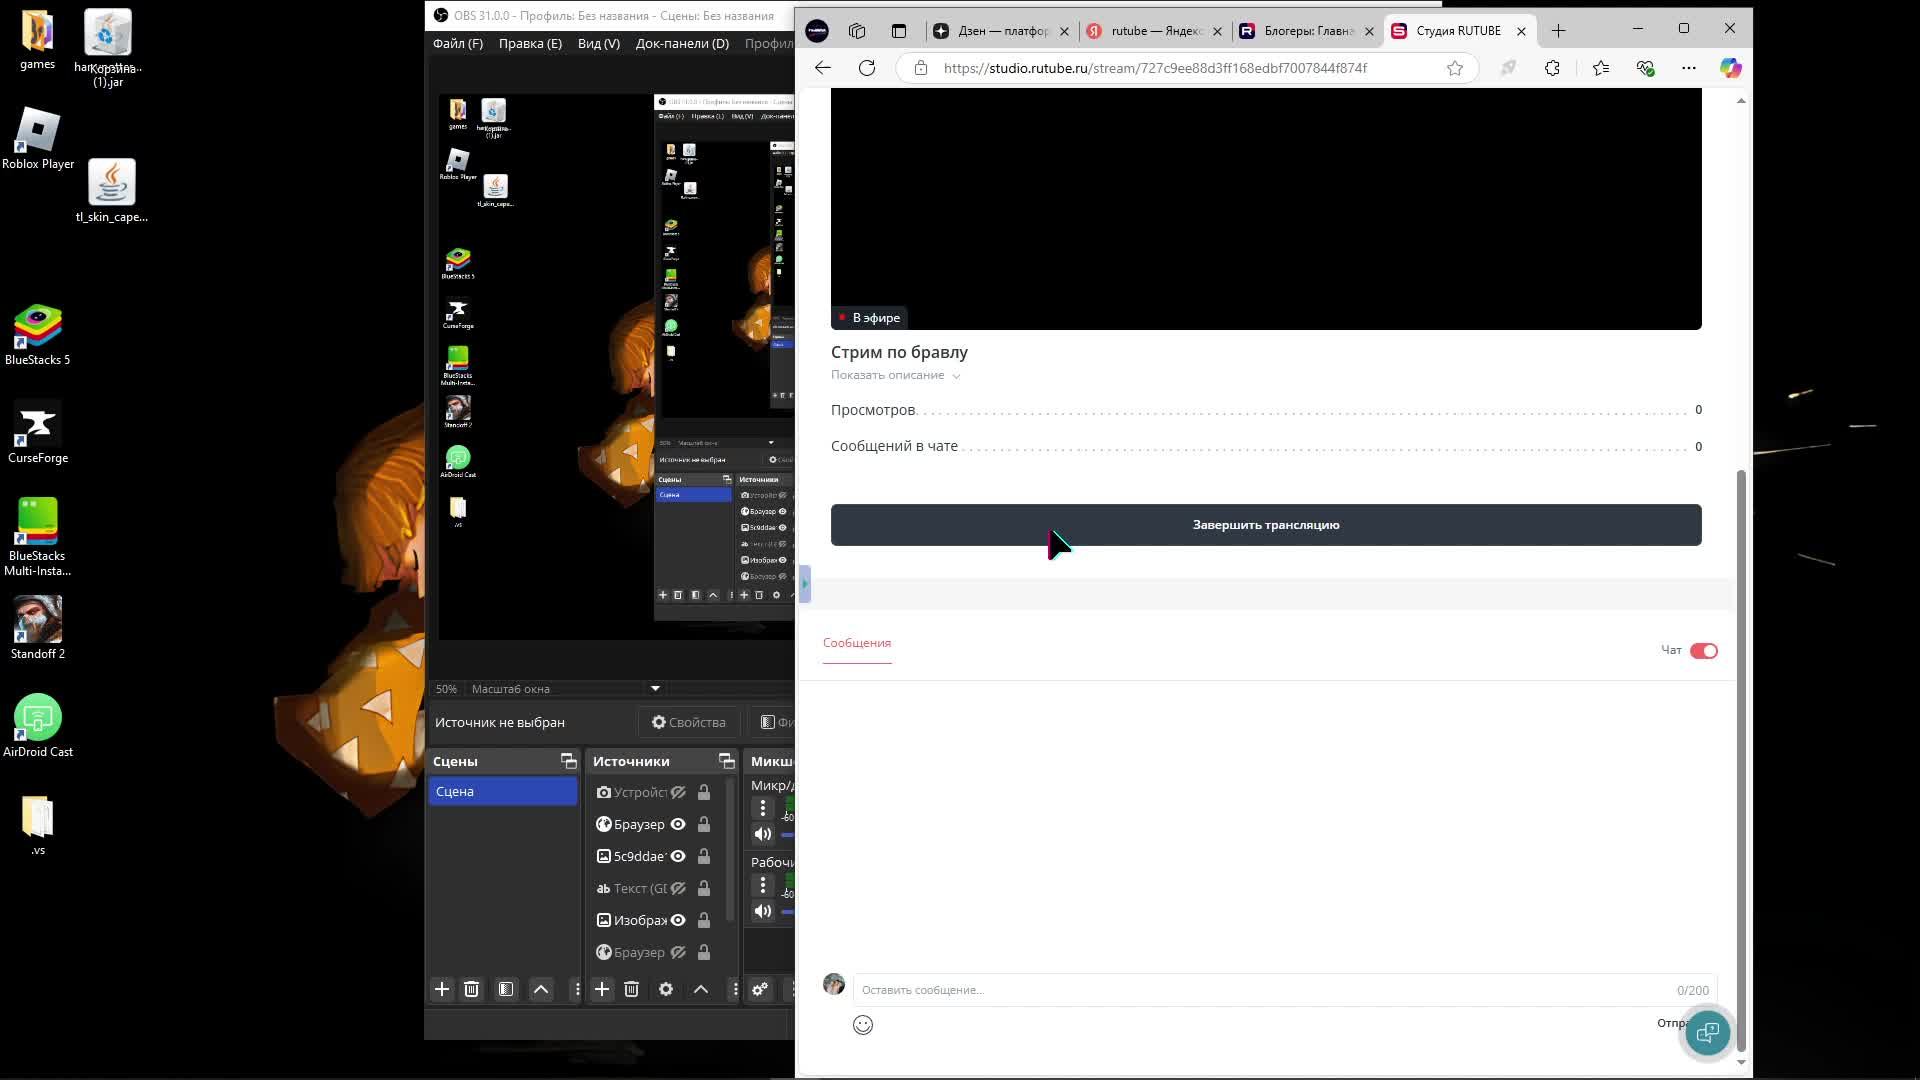Show the Текст (GDI) source

click(x=678, y=888)
